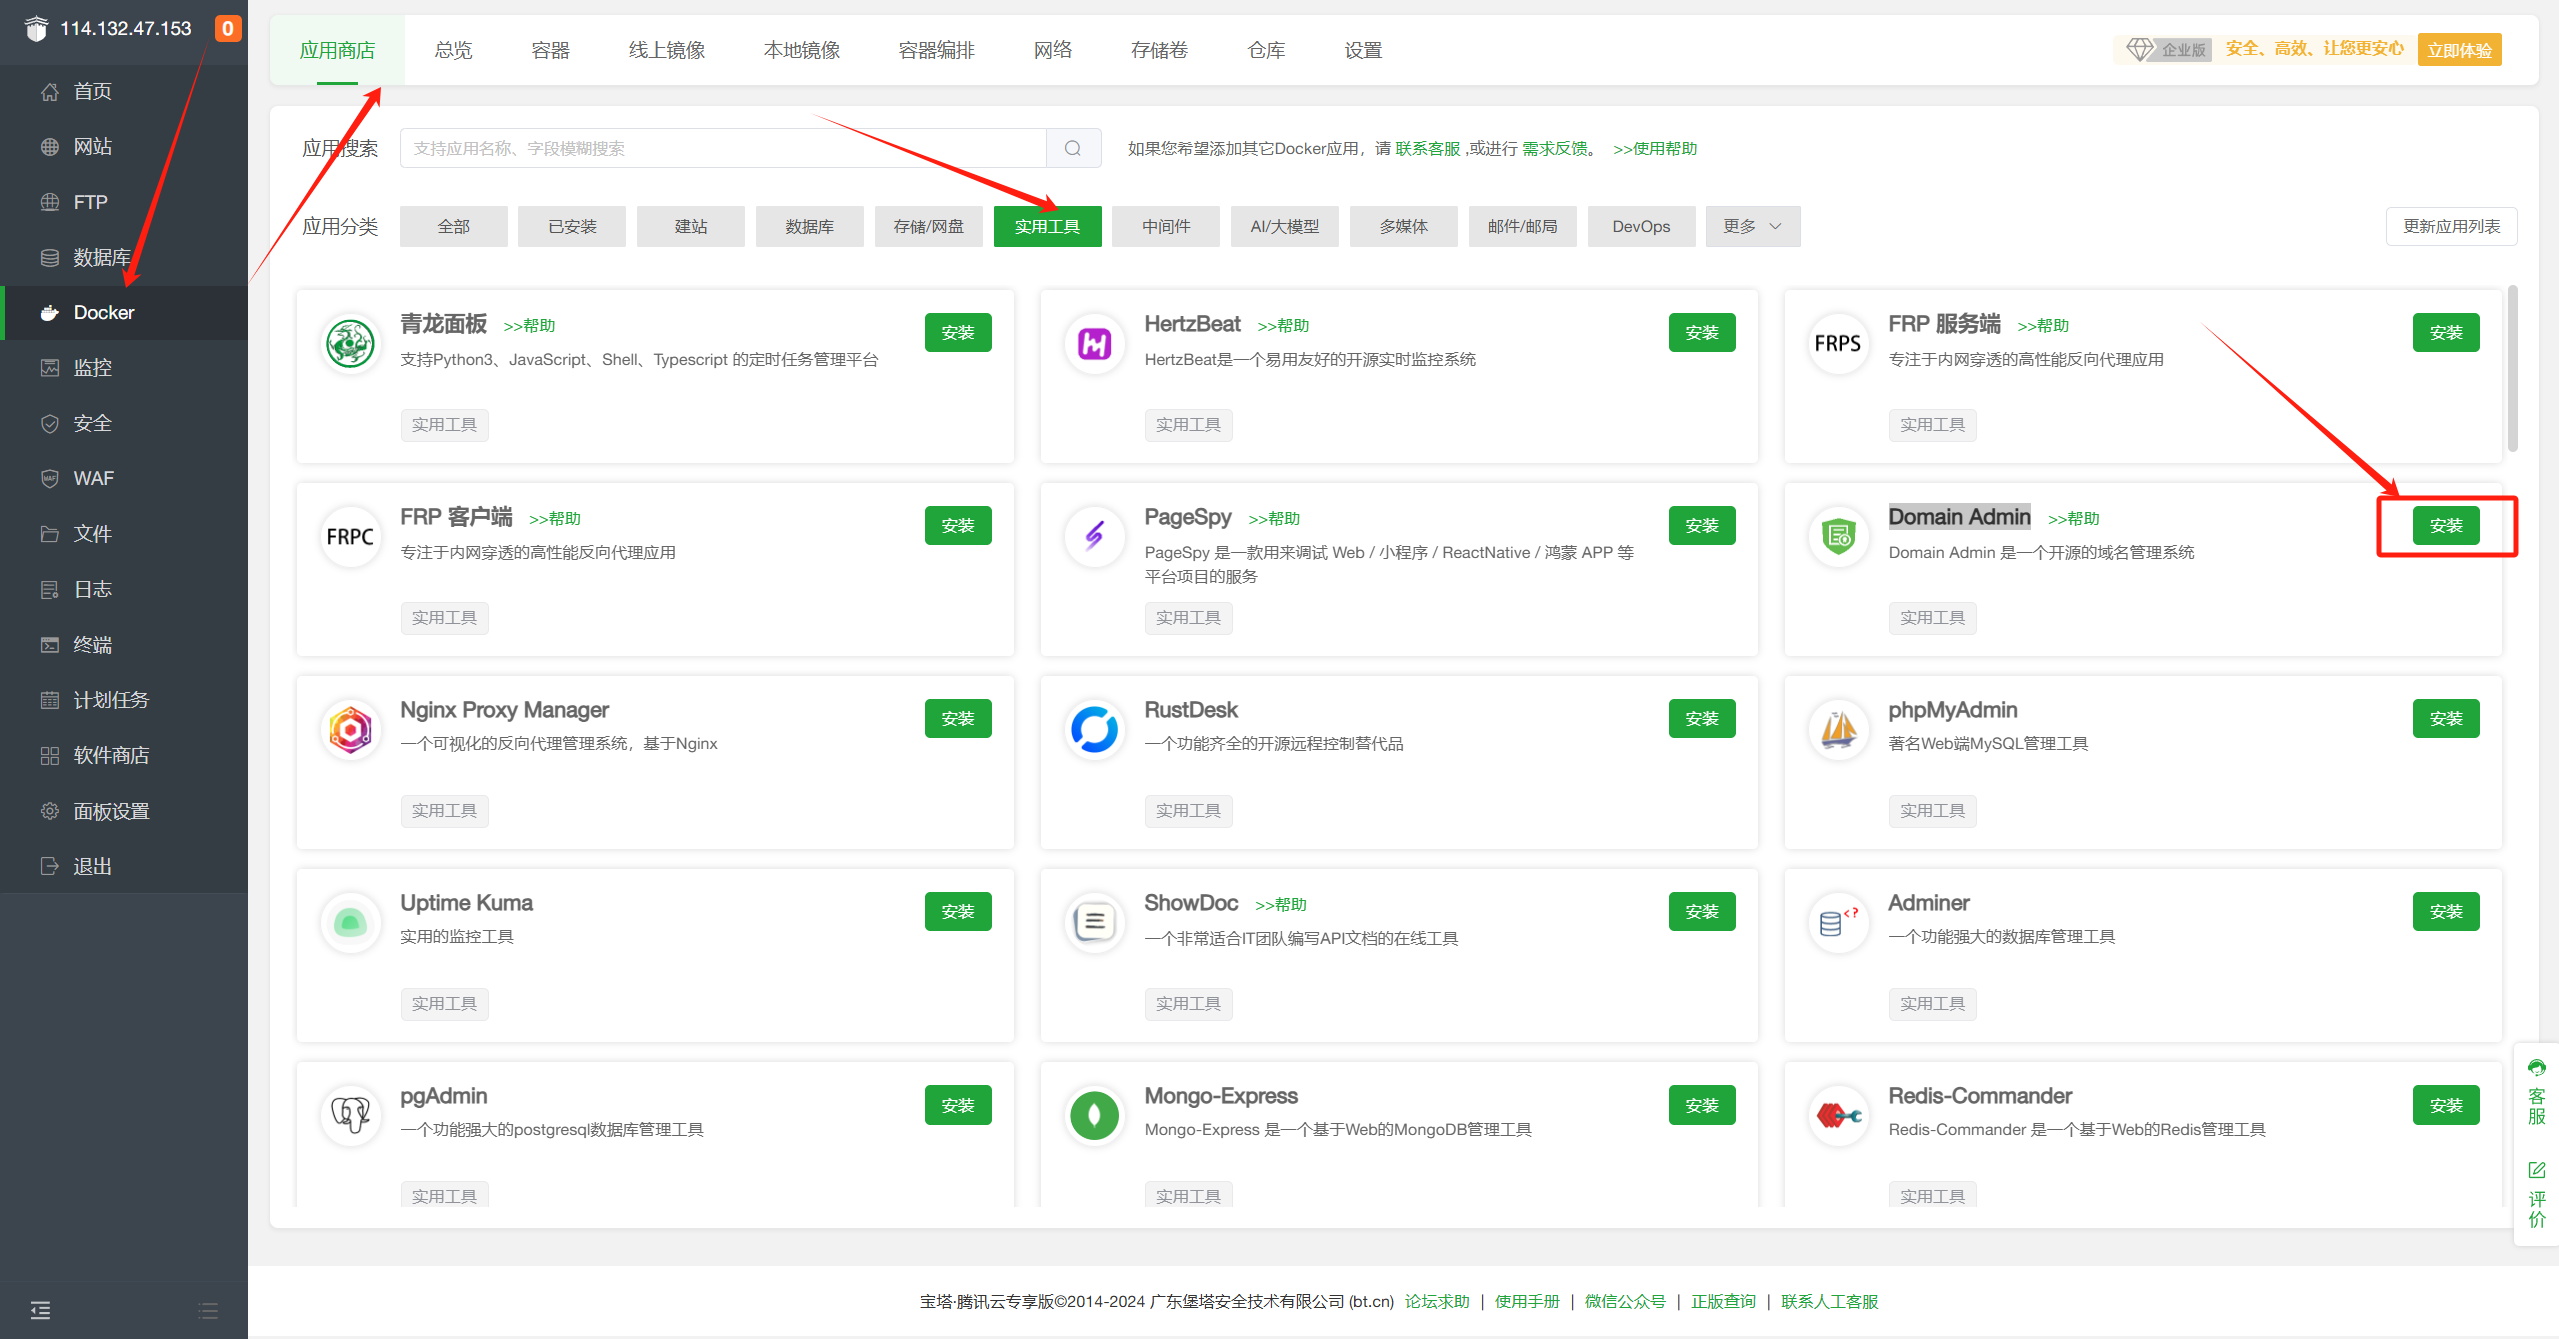This screenshot has width=2559, height=1339.
Task: Open the 监控 monitoring icon
Action: coord(50,368)
